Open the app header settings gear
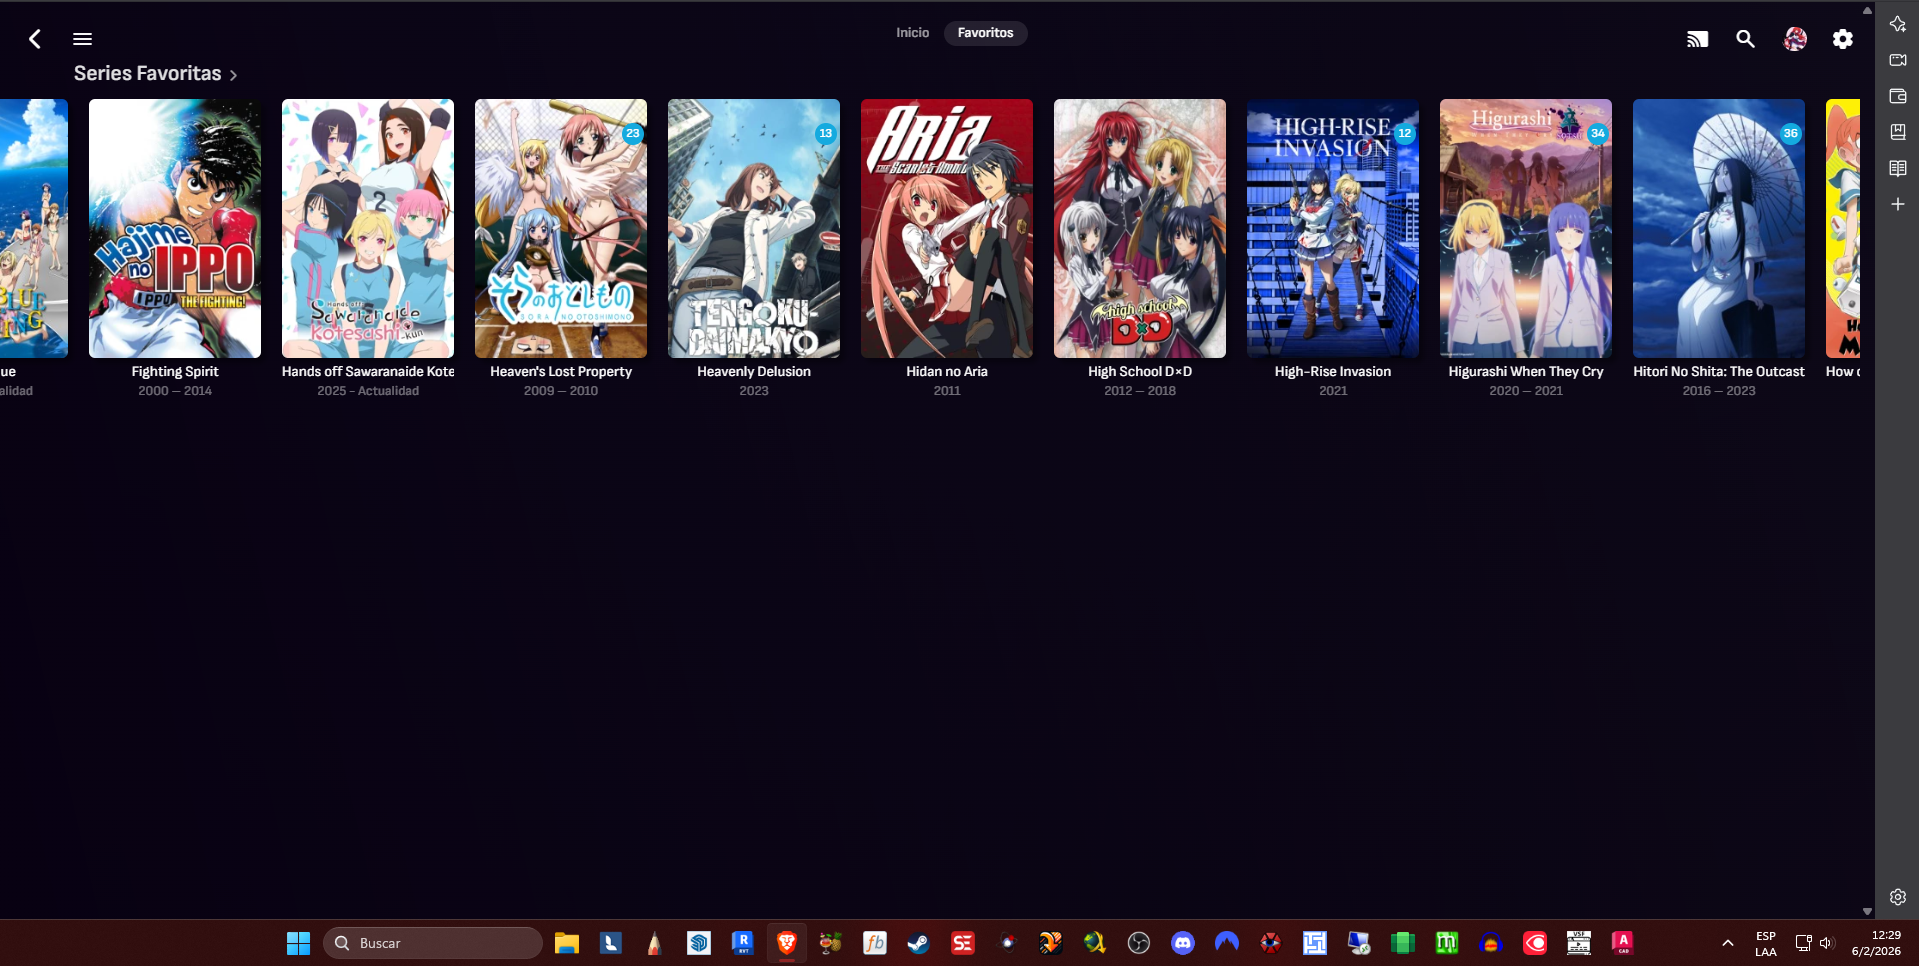This screenshot has height=966, width=1919. pos(1843,39)
